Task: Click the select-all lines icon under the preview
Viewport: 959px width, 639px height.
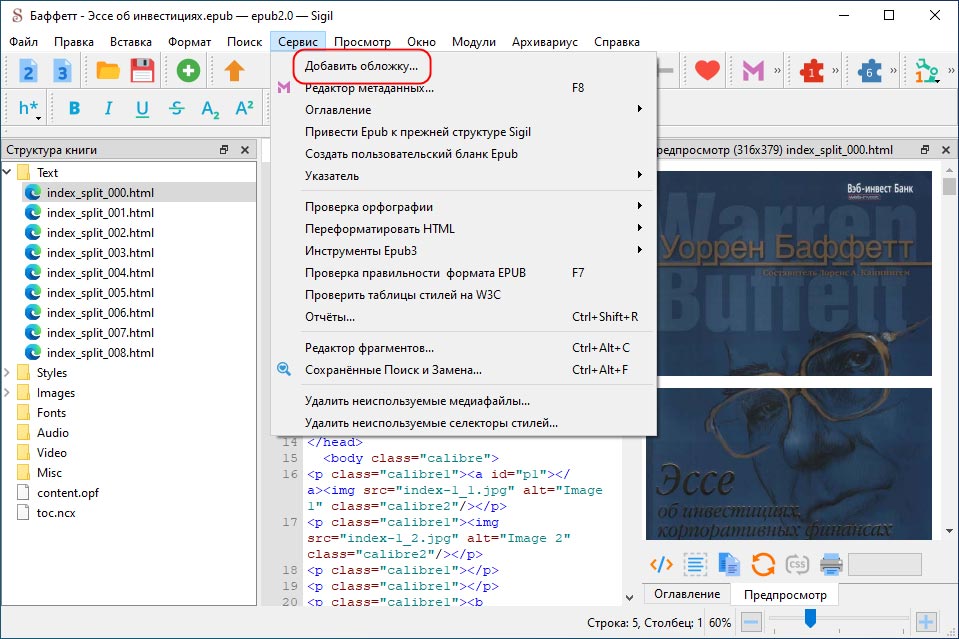Action: tap(695, 564)
